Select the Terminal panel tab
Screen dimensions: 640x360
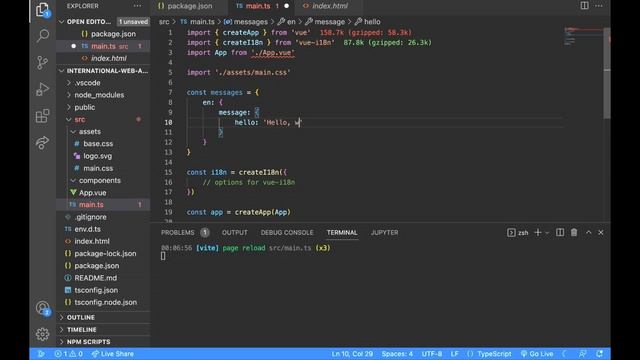pos(342,233)
